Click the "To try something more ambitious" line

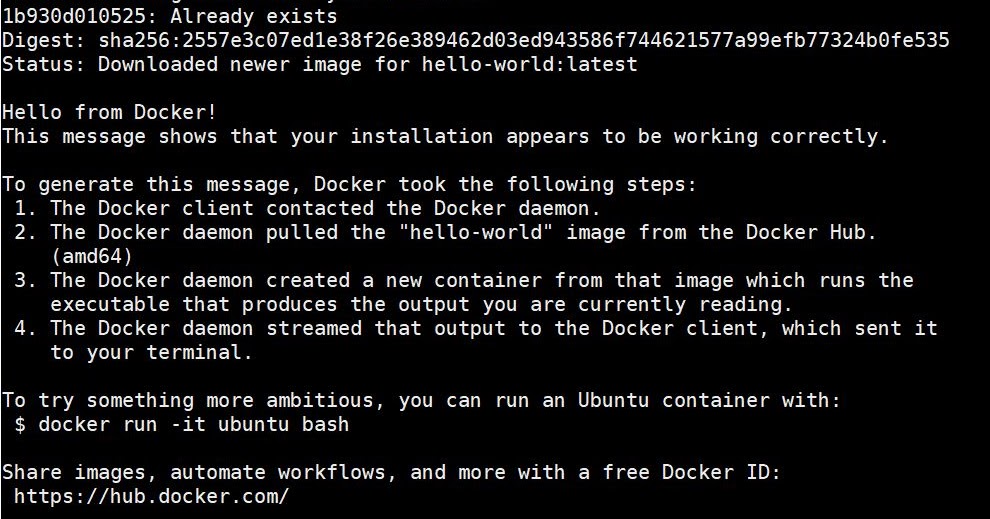click(x=421, y=400)
